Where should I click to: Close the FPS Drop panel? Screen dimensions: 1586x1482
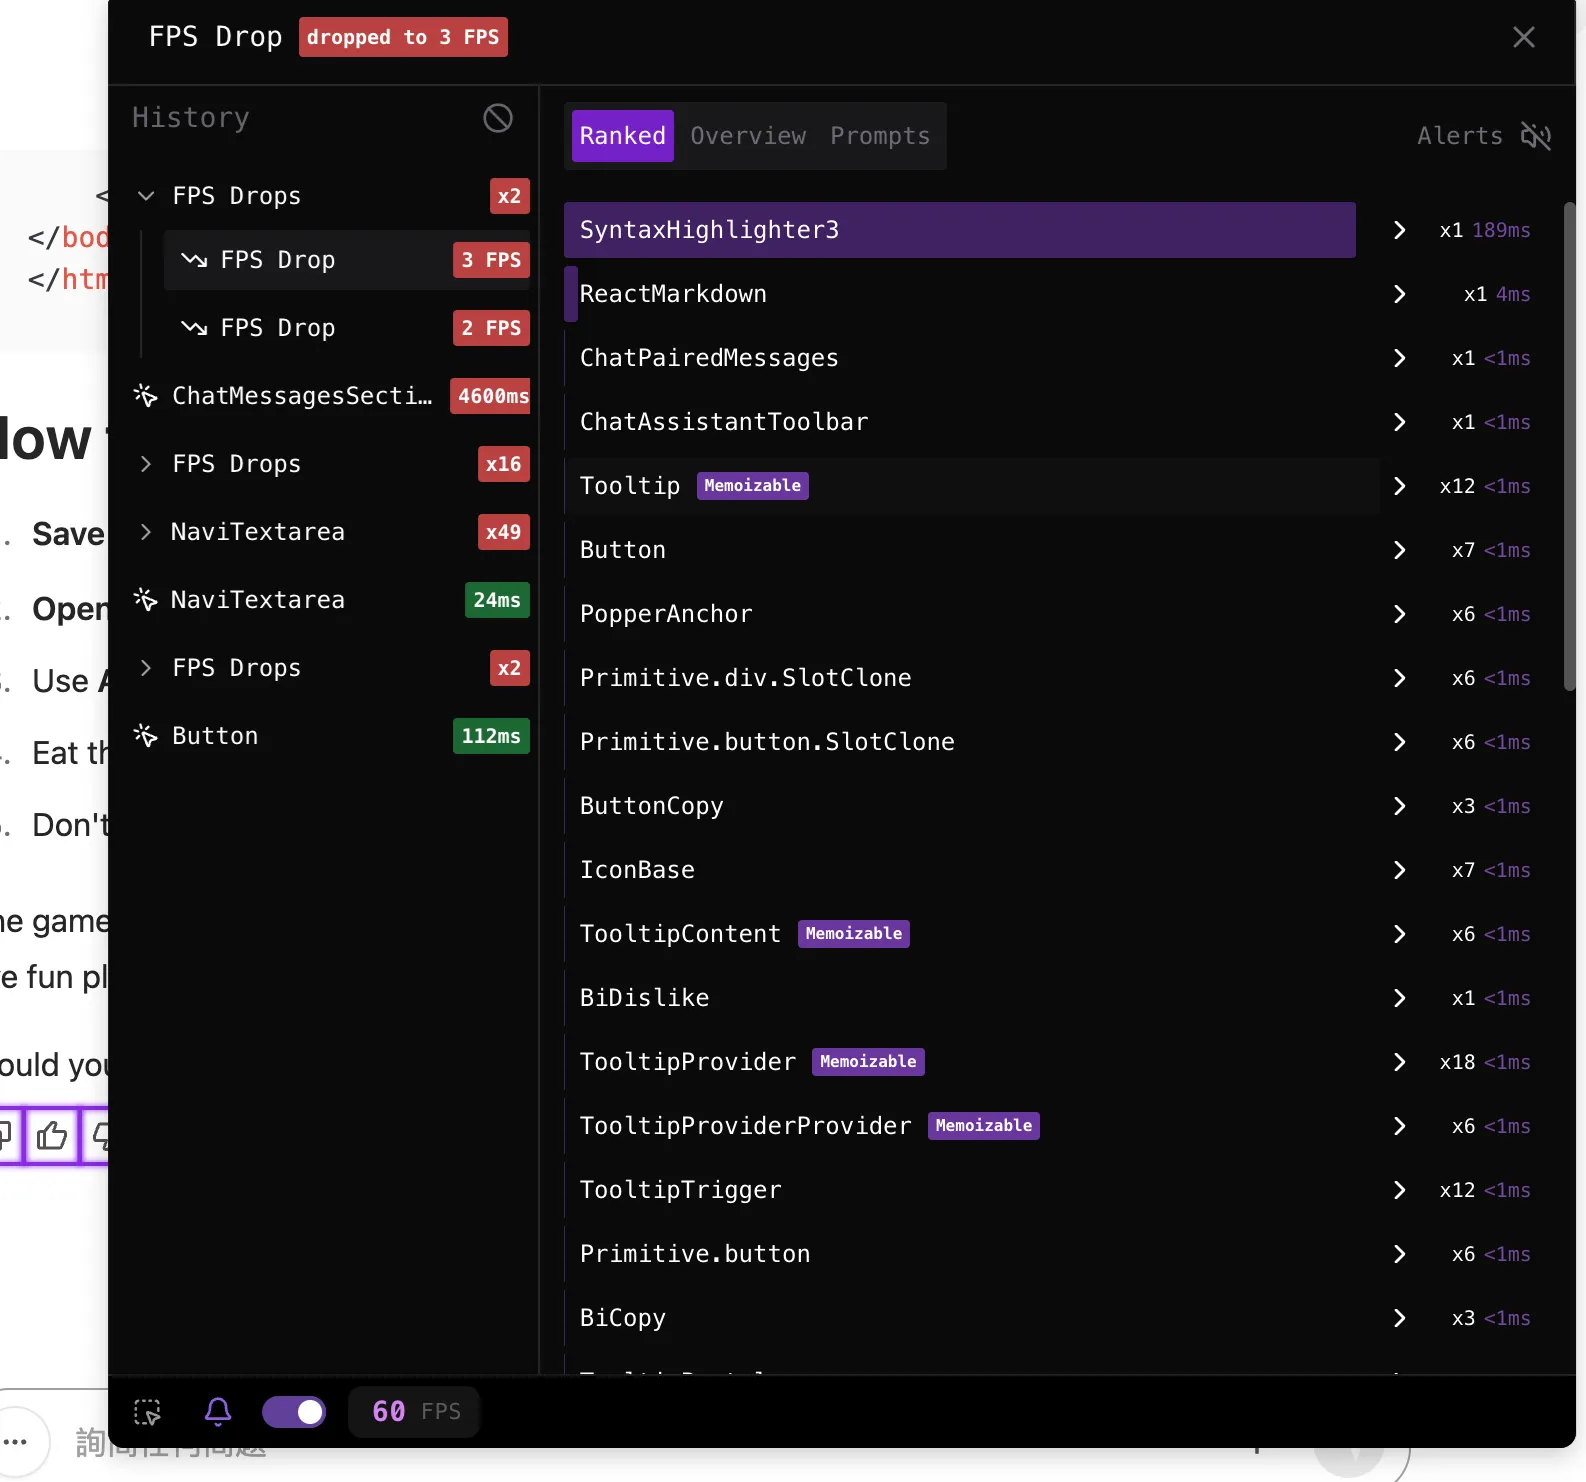[1523, 37]
